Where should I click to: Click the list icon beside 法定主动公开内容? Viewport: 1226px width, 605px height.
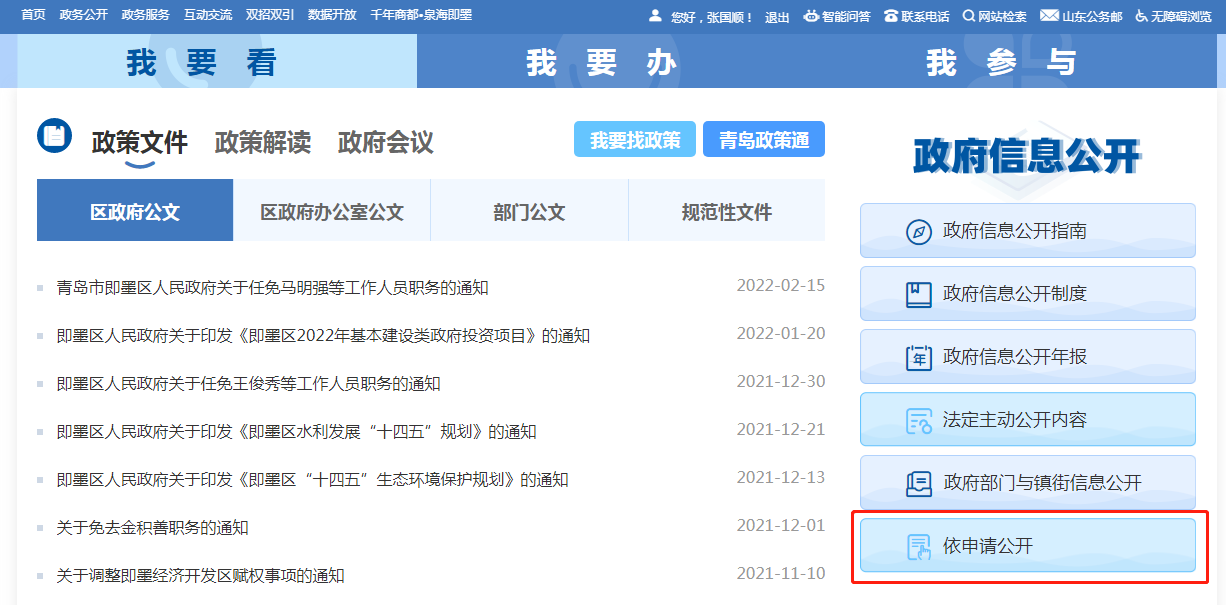tap(918, 420)
